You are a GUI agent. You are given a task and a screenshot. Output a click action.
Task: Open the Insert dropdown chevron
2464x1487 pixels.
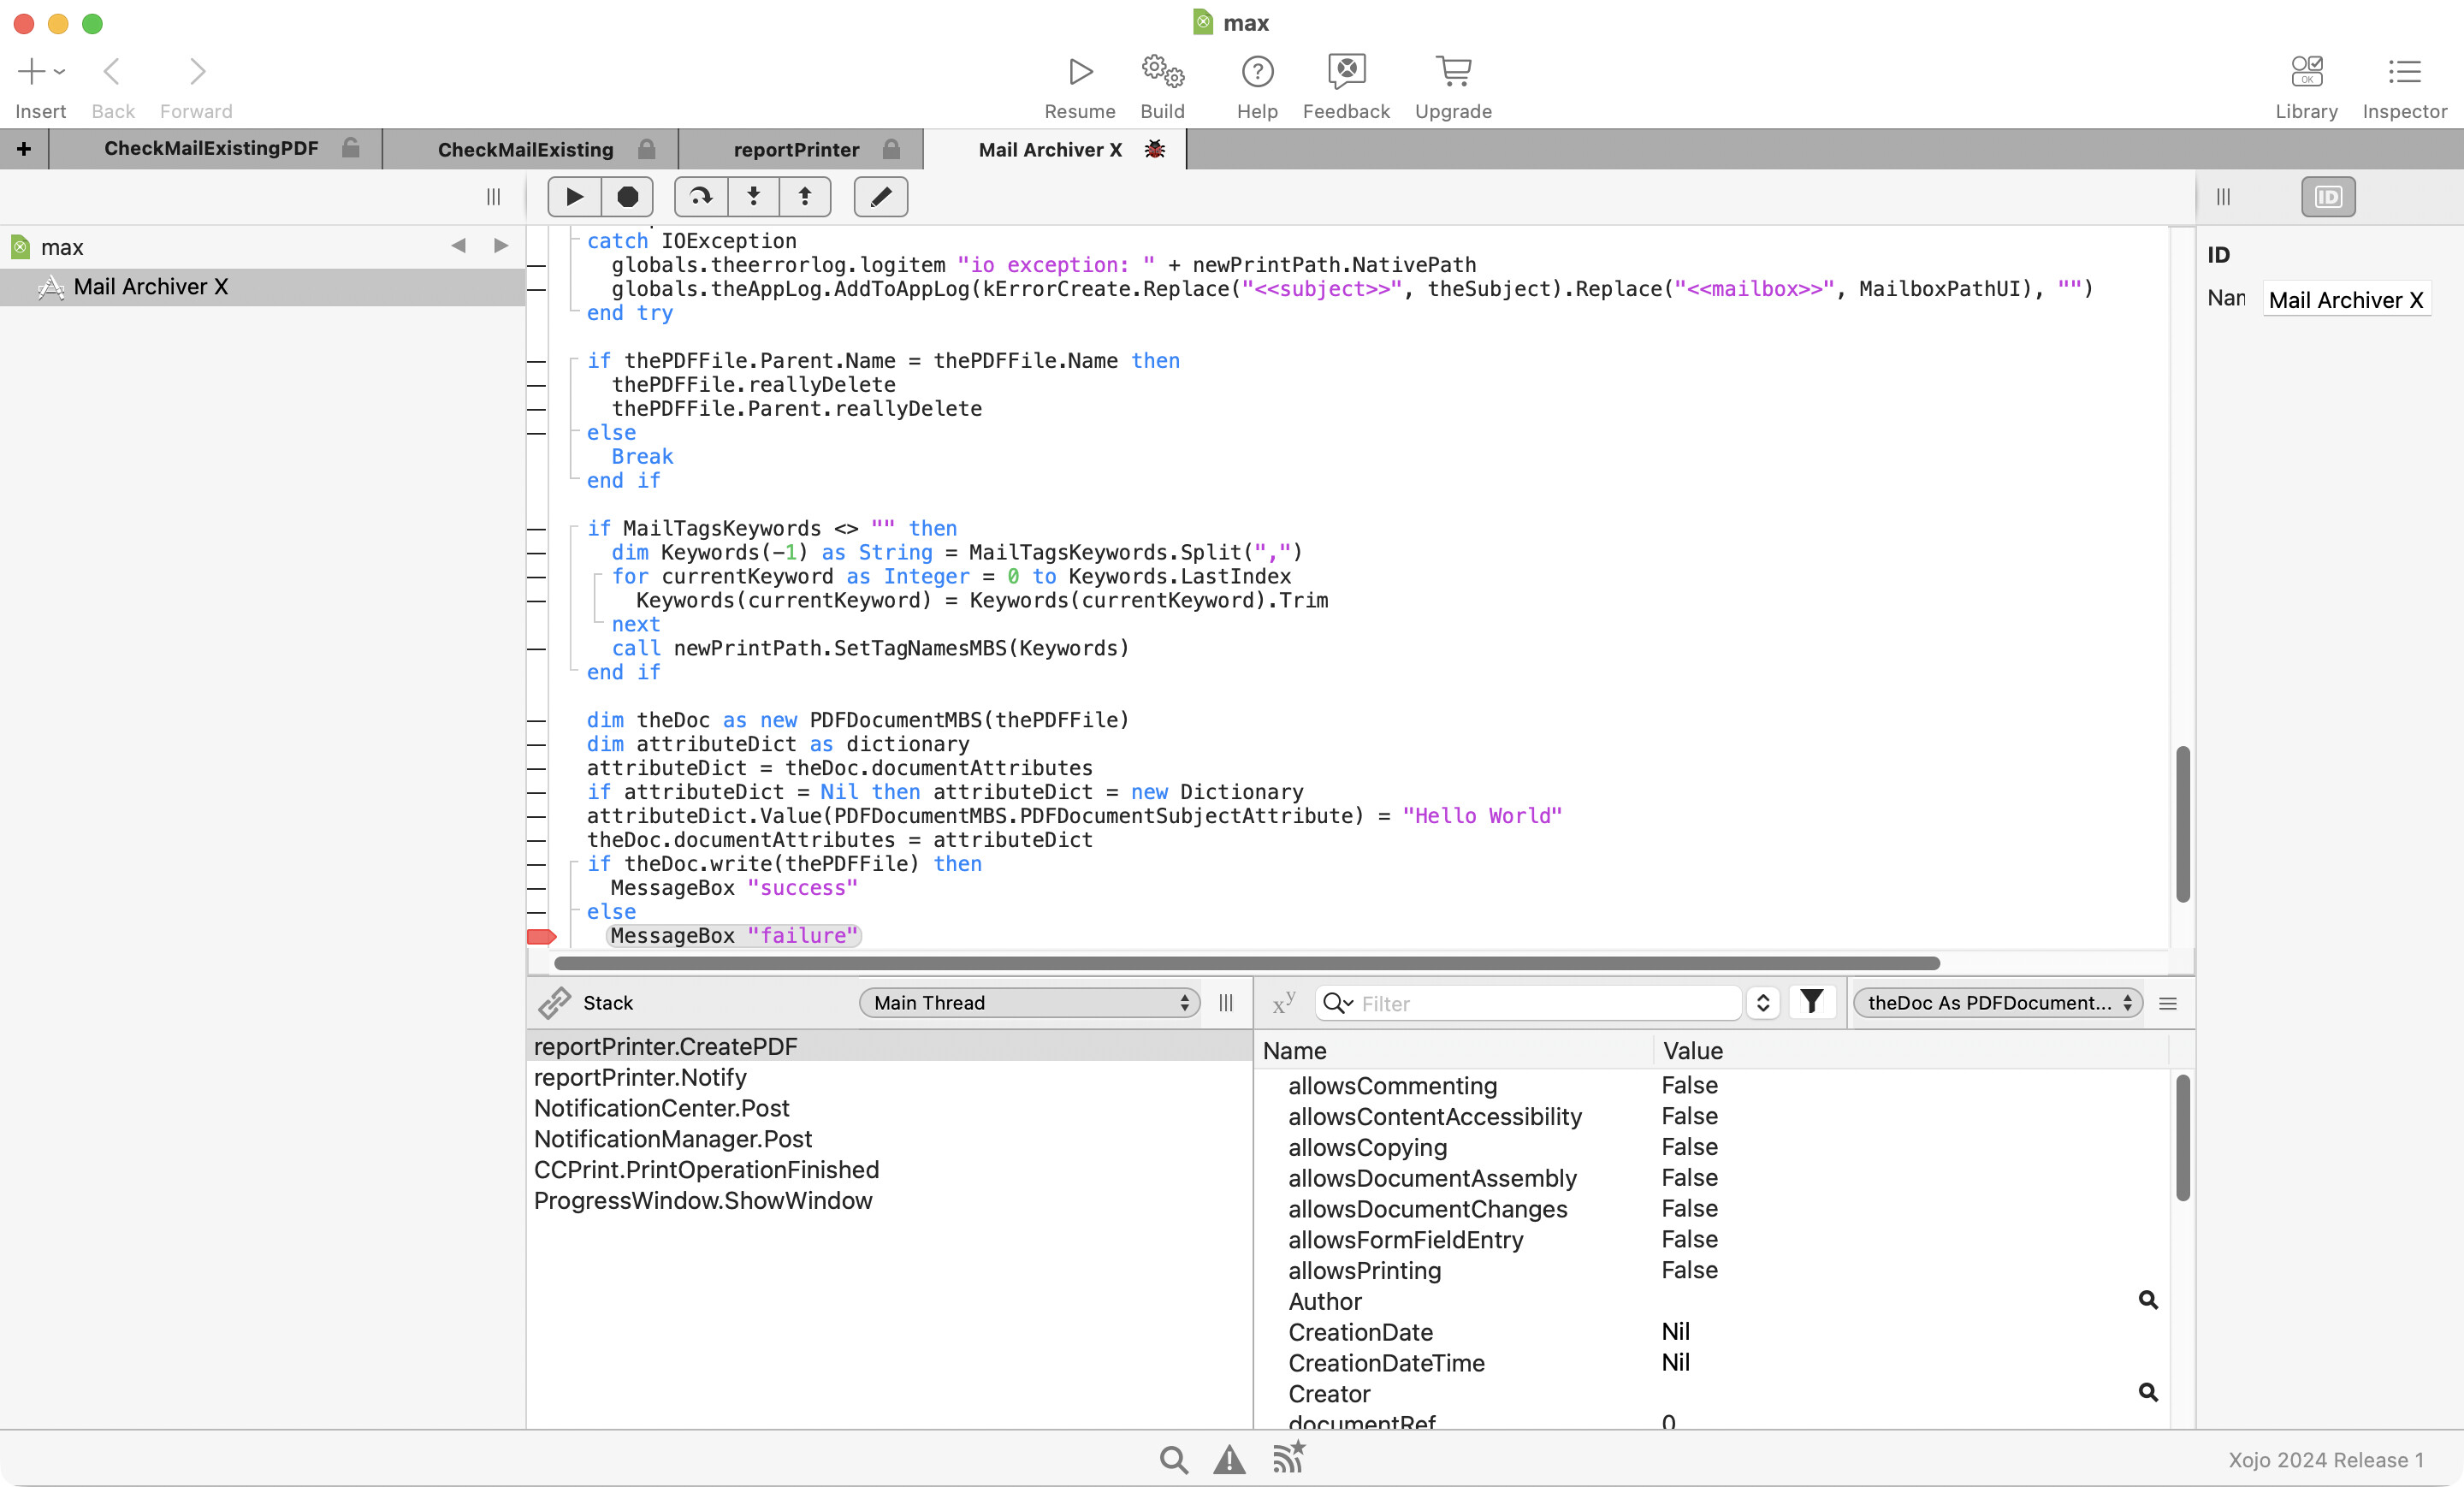[x=60, y=72]
